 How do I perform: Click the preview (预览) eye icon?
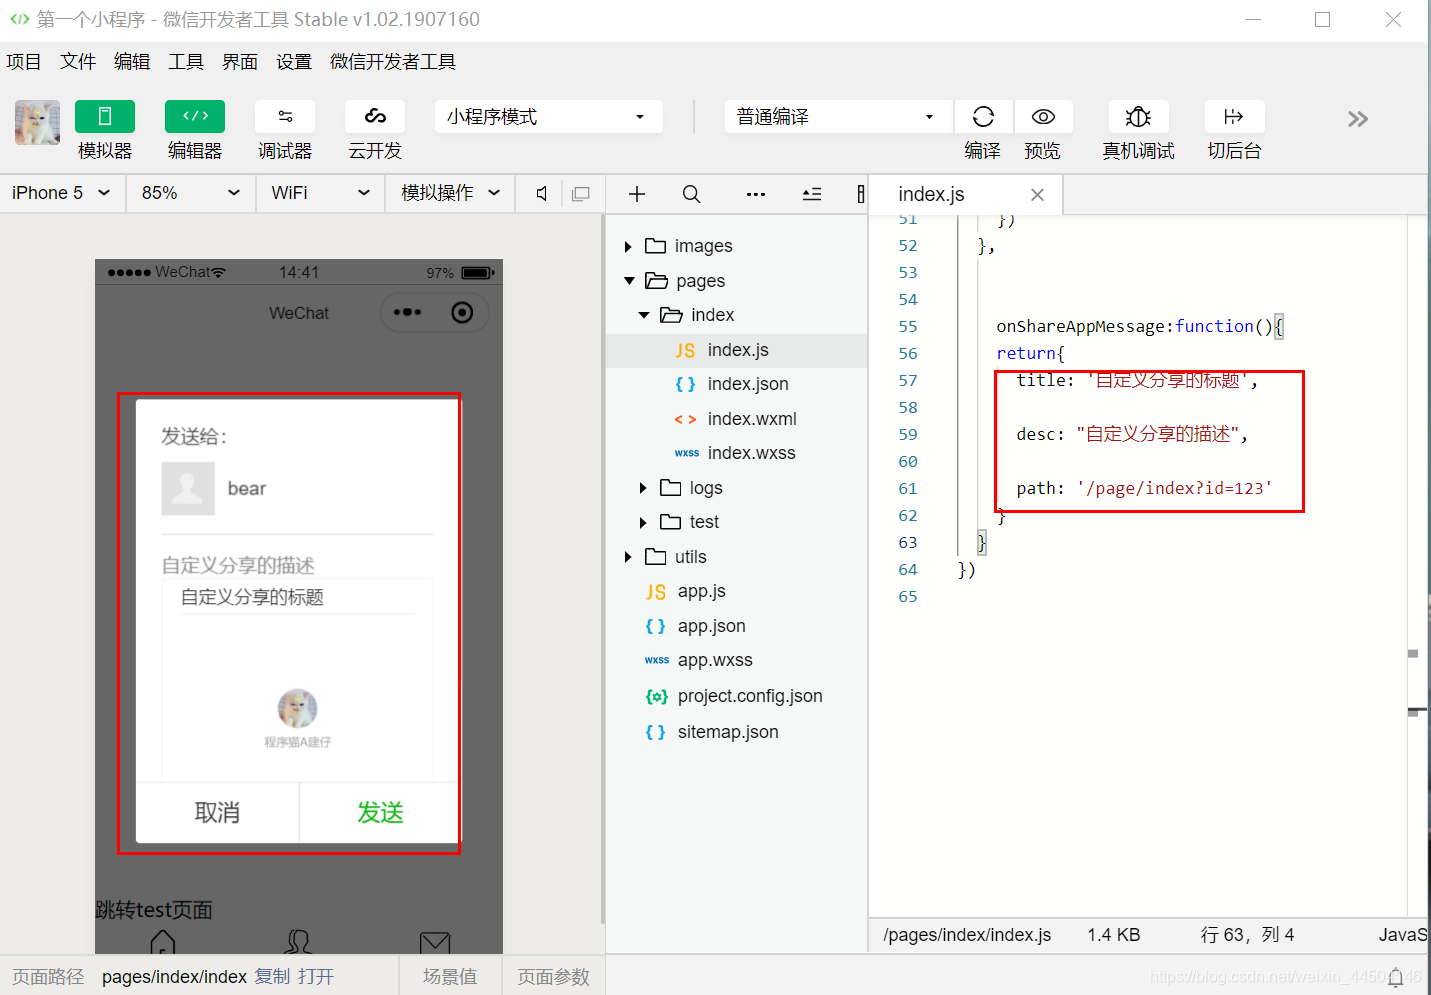[1043, 117]
